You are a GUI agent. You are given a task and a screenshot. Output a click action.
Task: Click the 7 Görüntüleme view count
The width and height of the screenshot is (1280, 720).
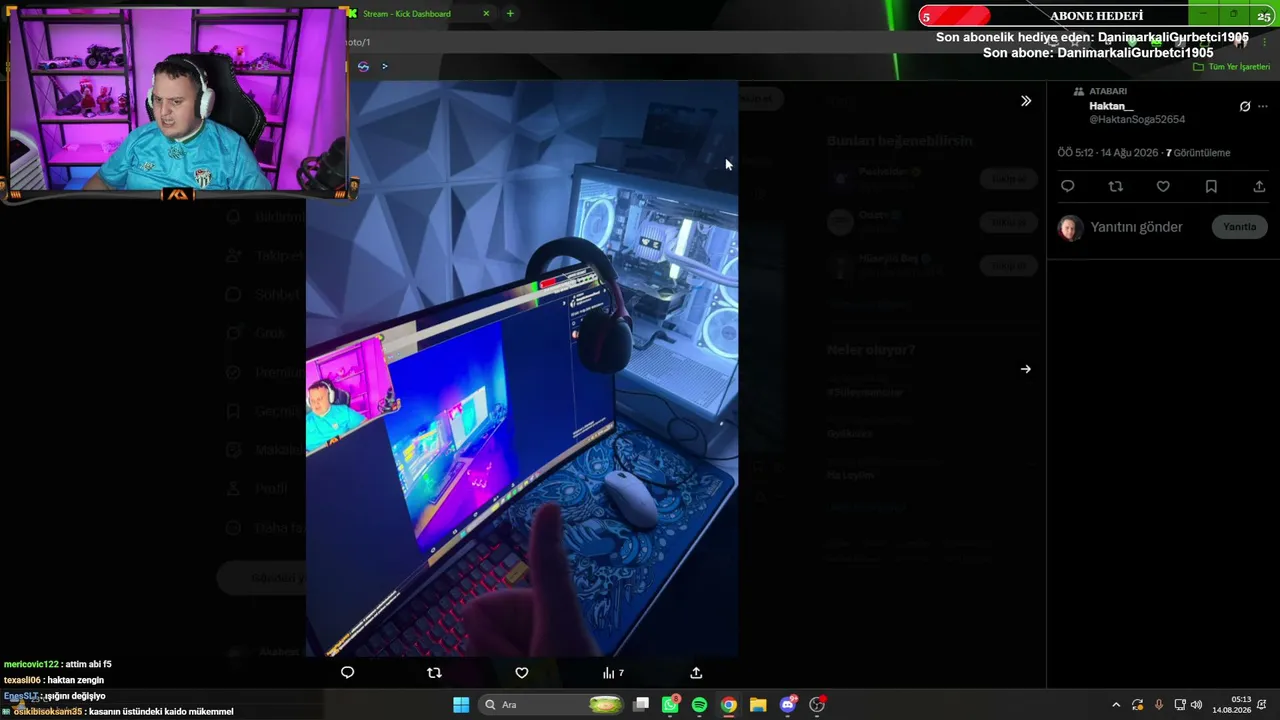pyautogui.click(x=1198, y=153)
